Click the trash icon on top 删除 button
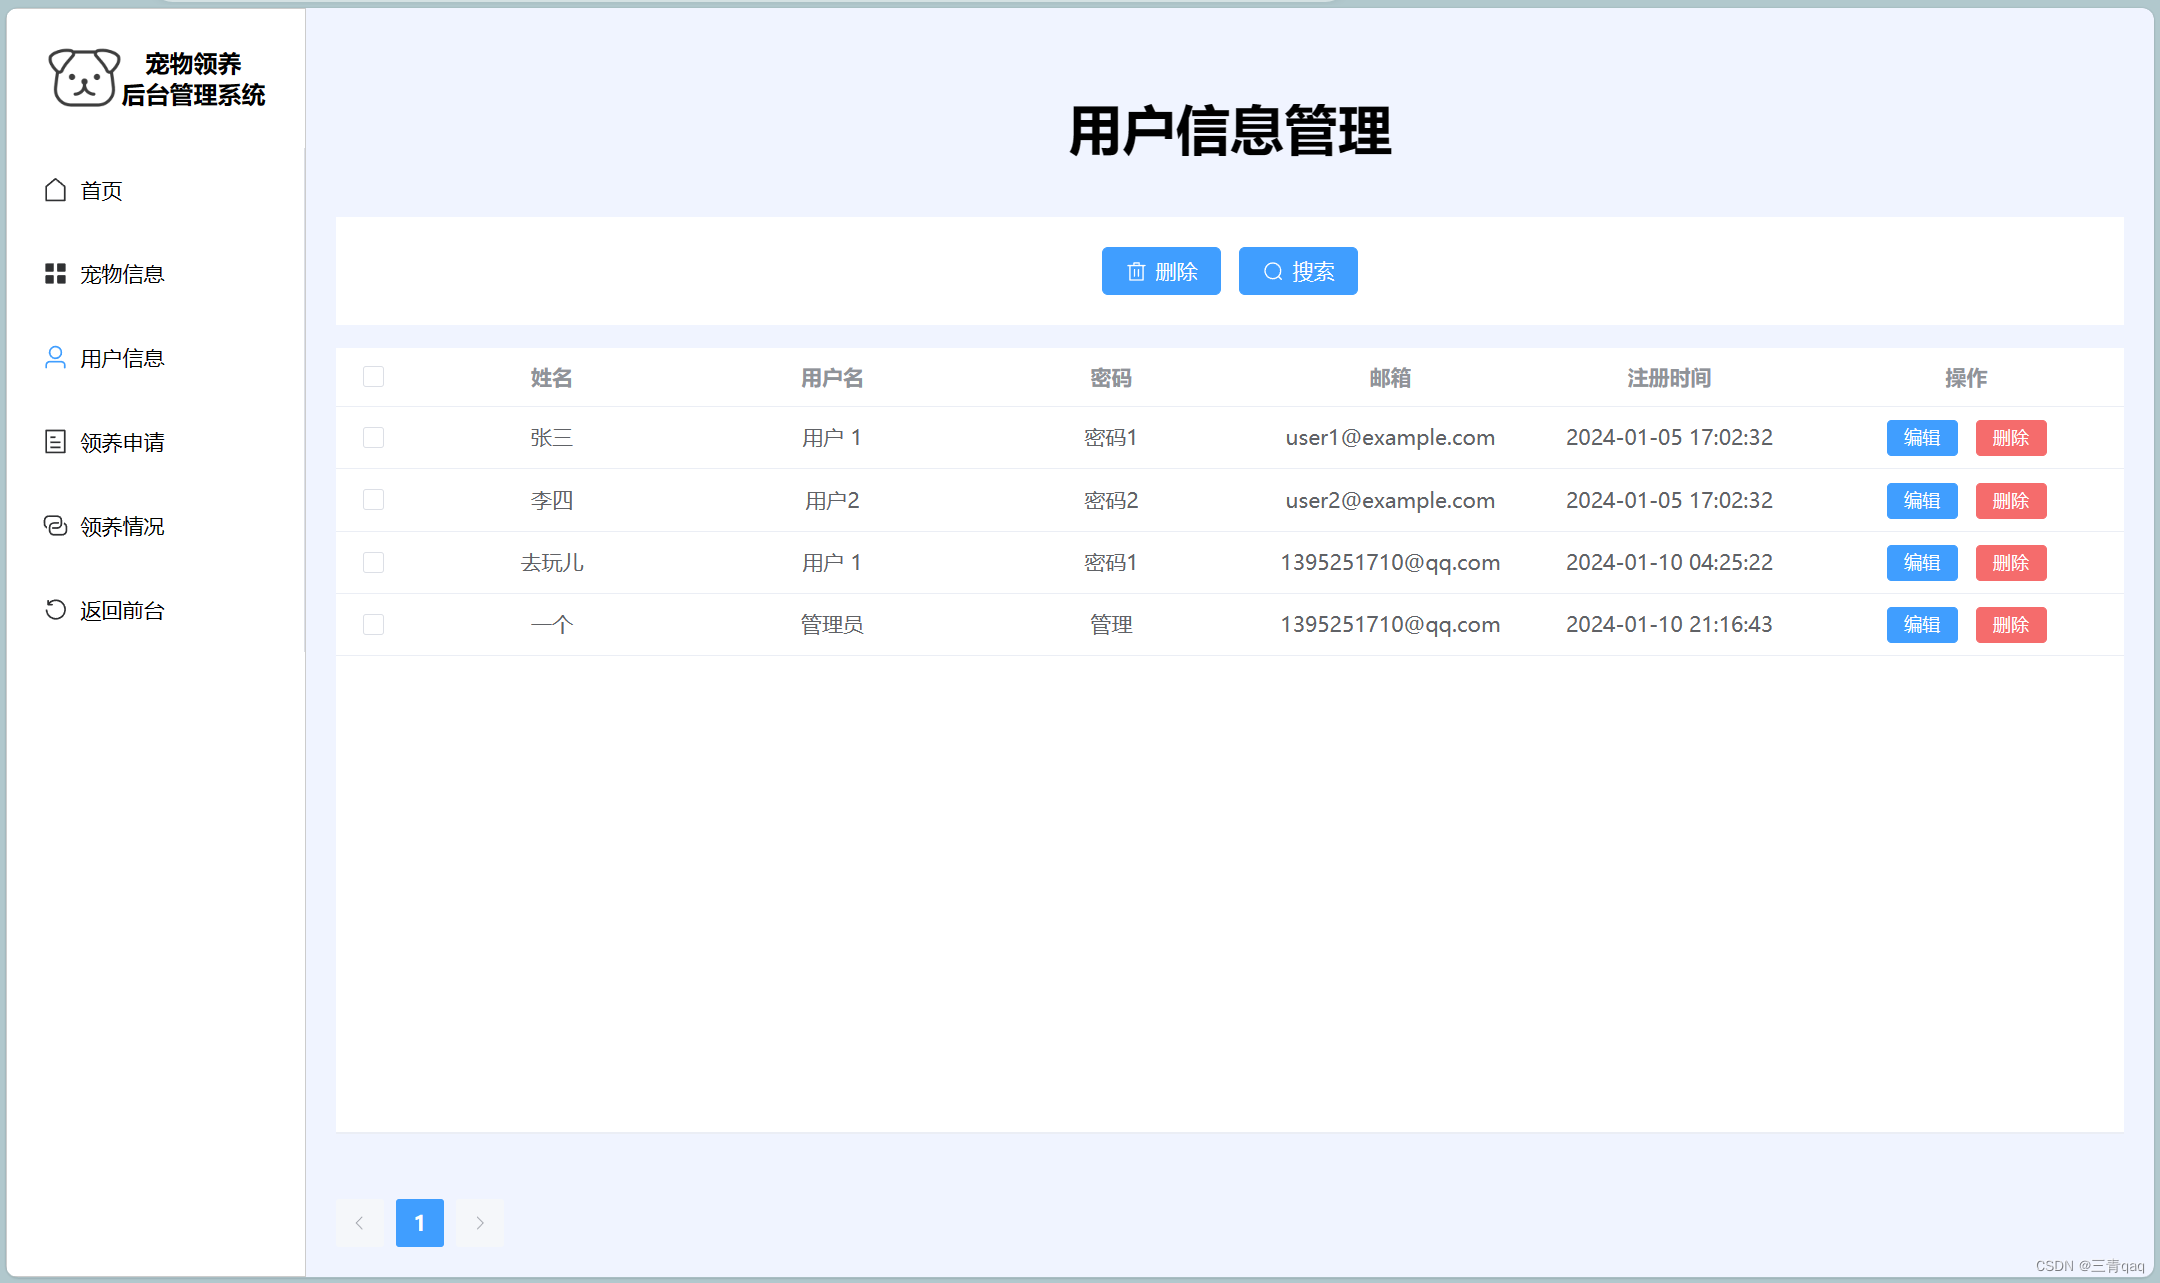 tap(1136, 272)
